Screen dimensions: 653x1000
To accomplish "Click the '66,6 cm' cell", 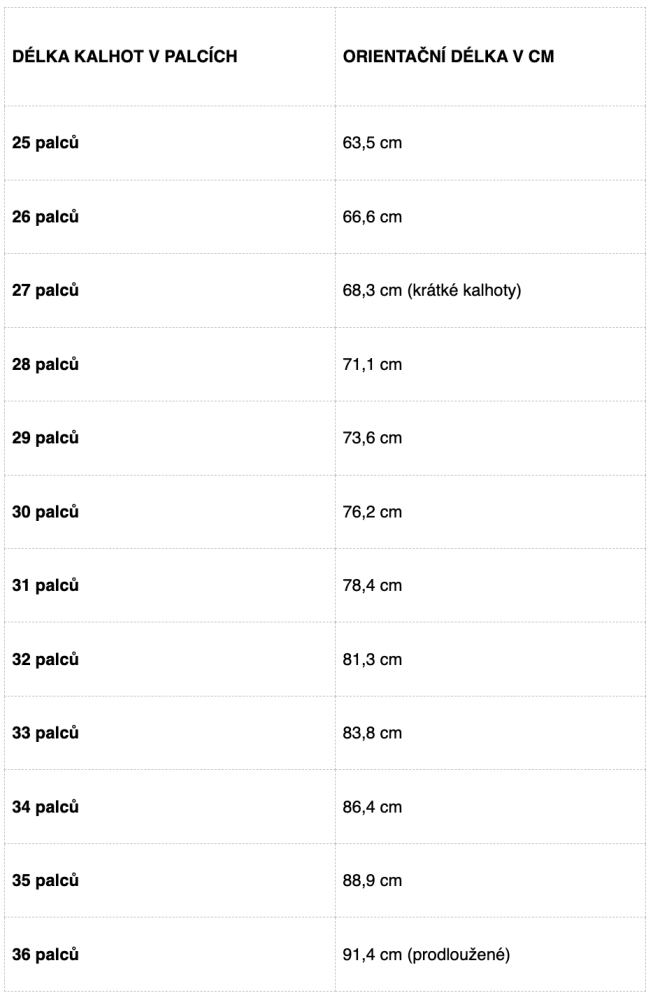I will pyautogui.click(x=373, y=217).
